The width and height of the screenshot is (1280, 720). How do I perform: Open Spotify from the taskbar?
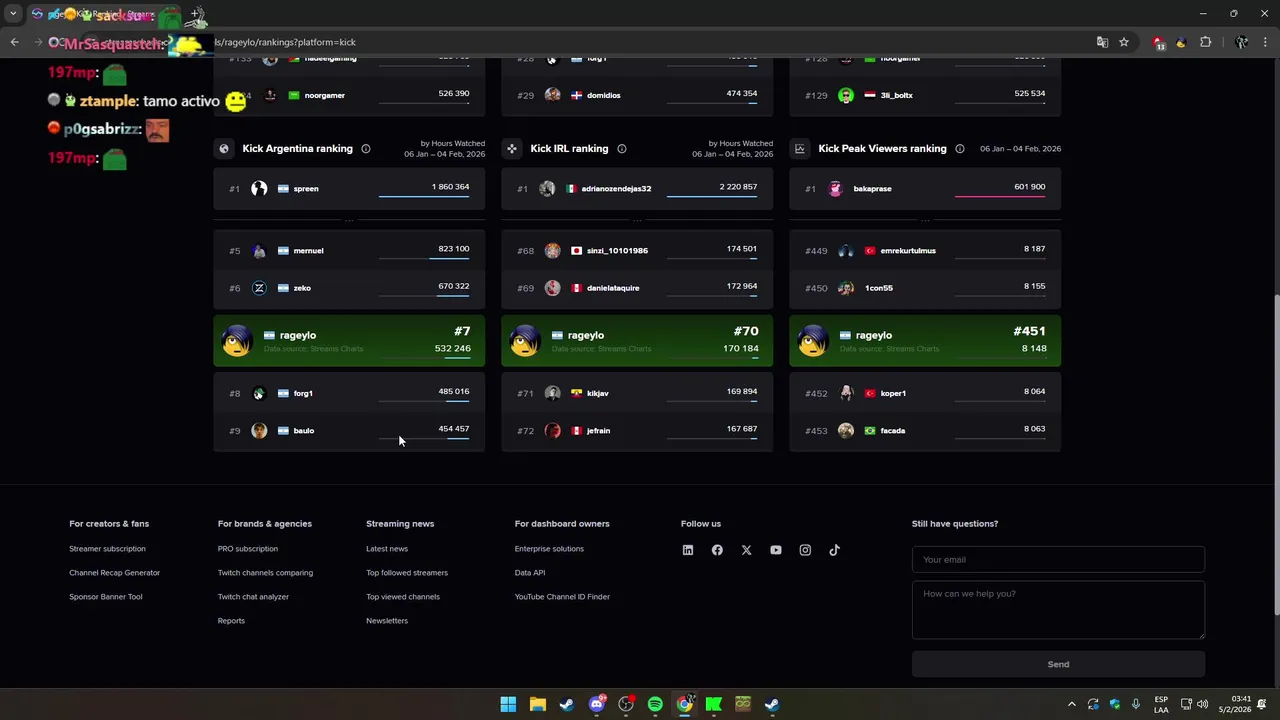pos(655,704)
